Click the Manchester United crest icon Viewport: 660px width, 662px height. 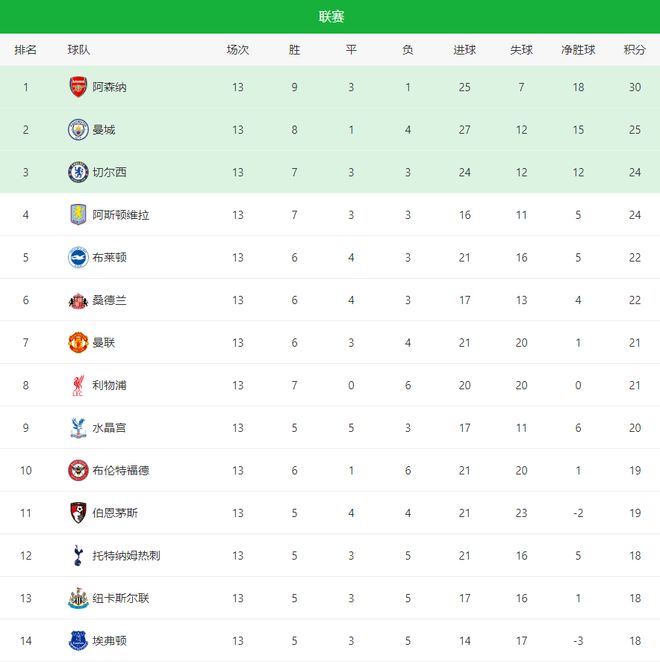click(x=78, y=343)
